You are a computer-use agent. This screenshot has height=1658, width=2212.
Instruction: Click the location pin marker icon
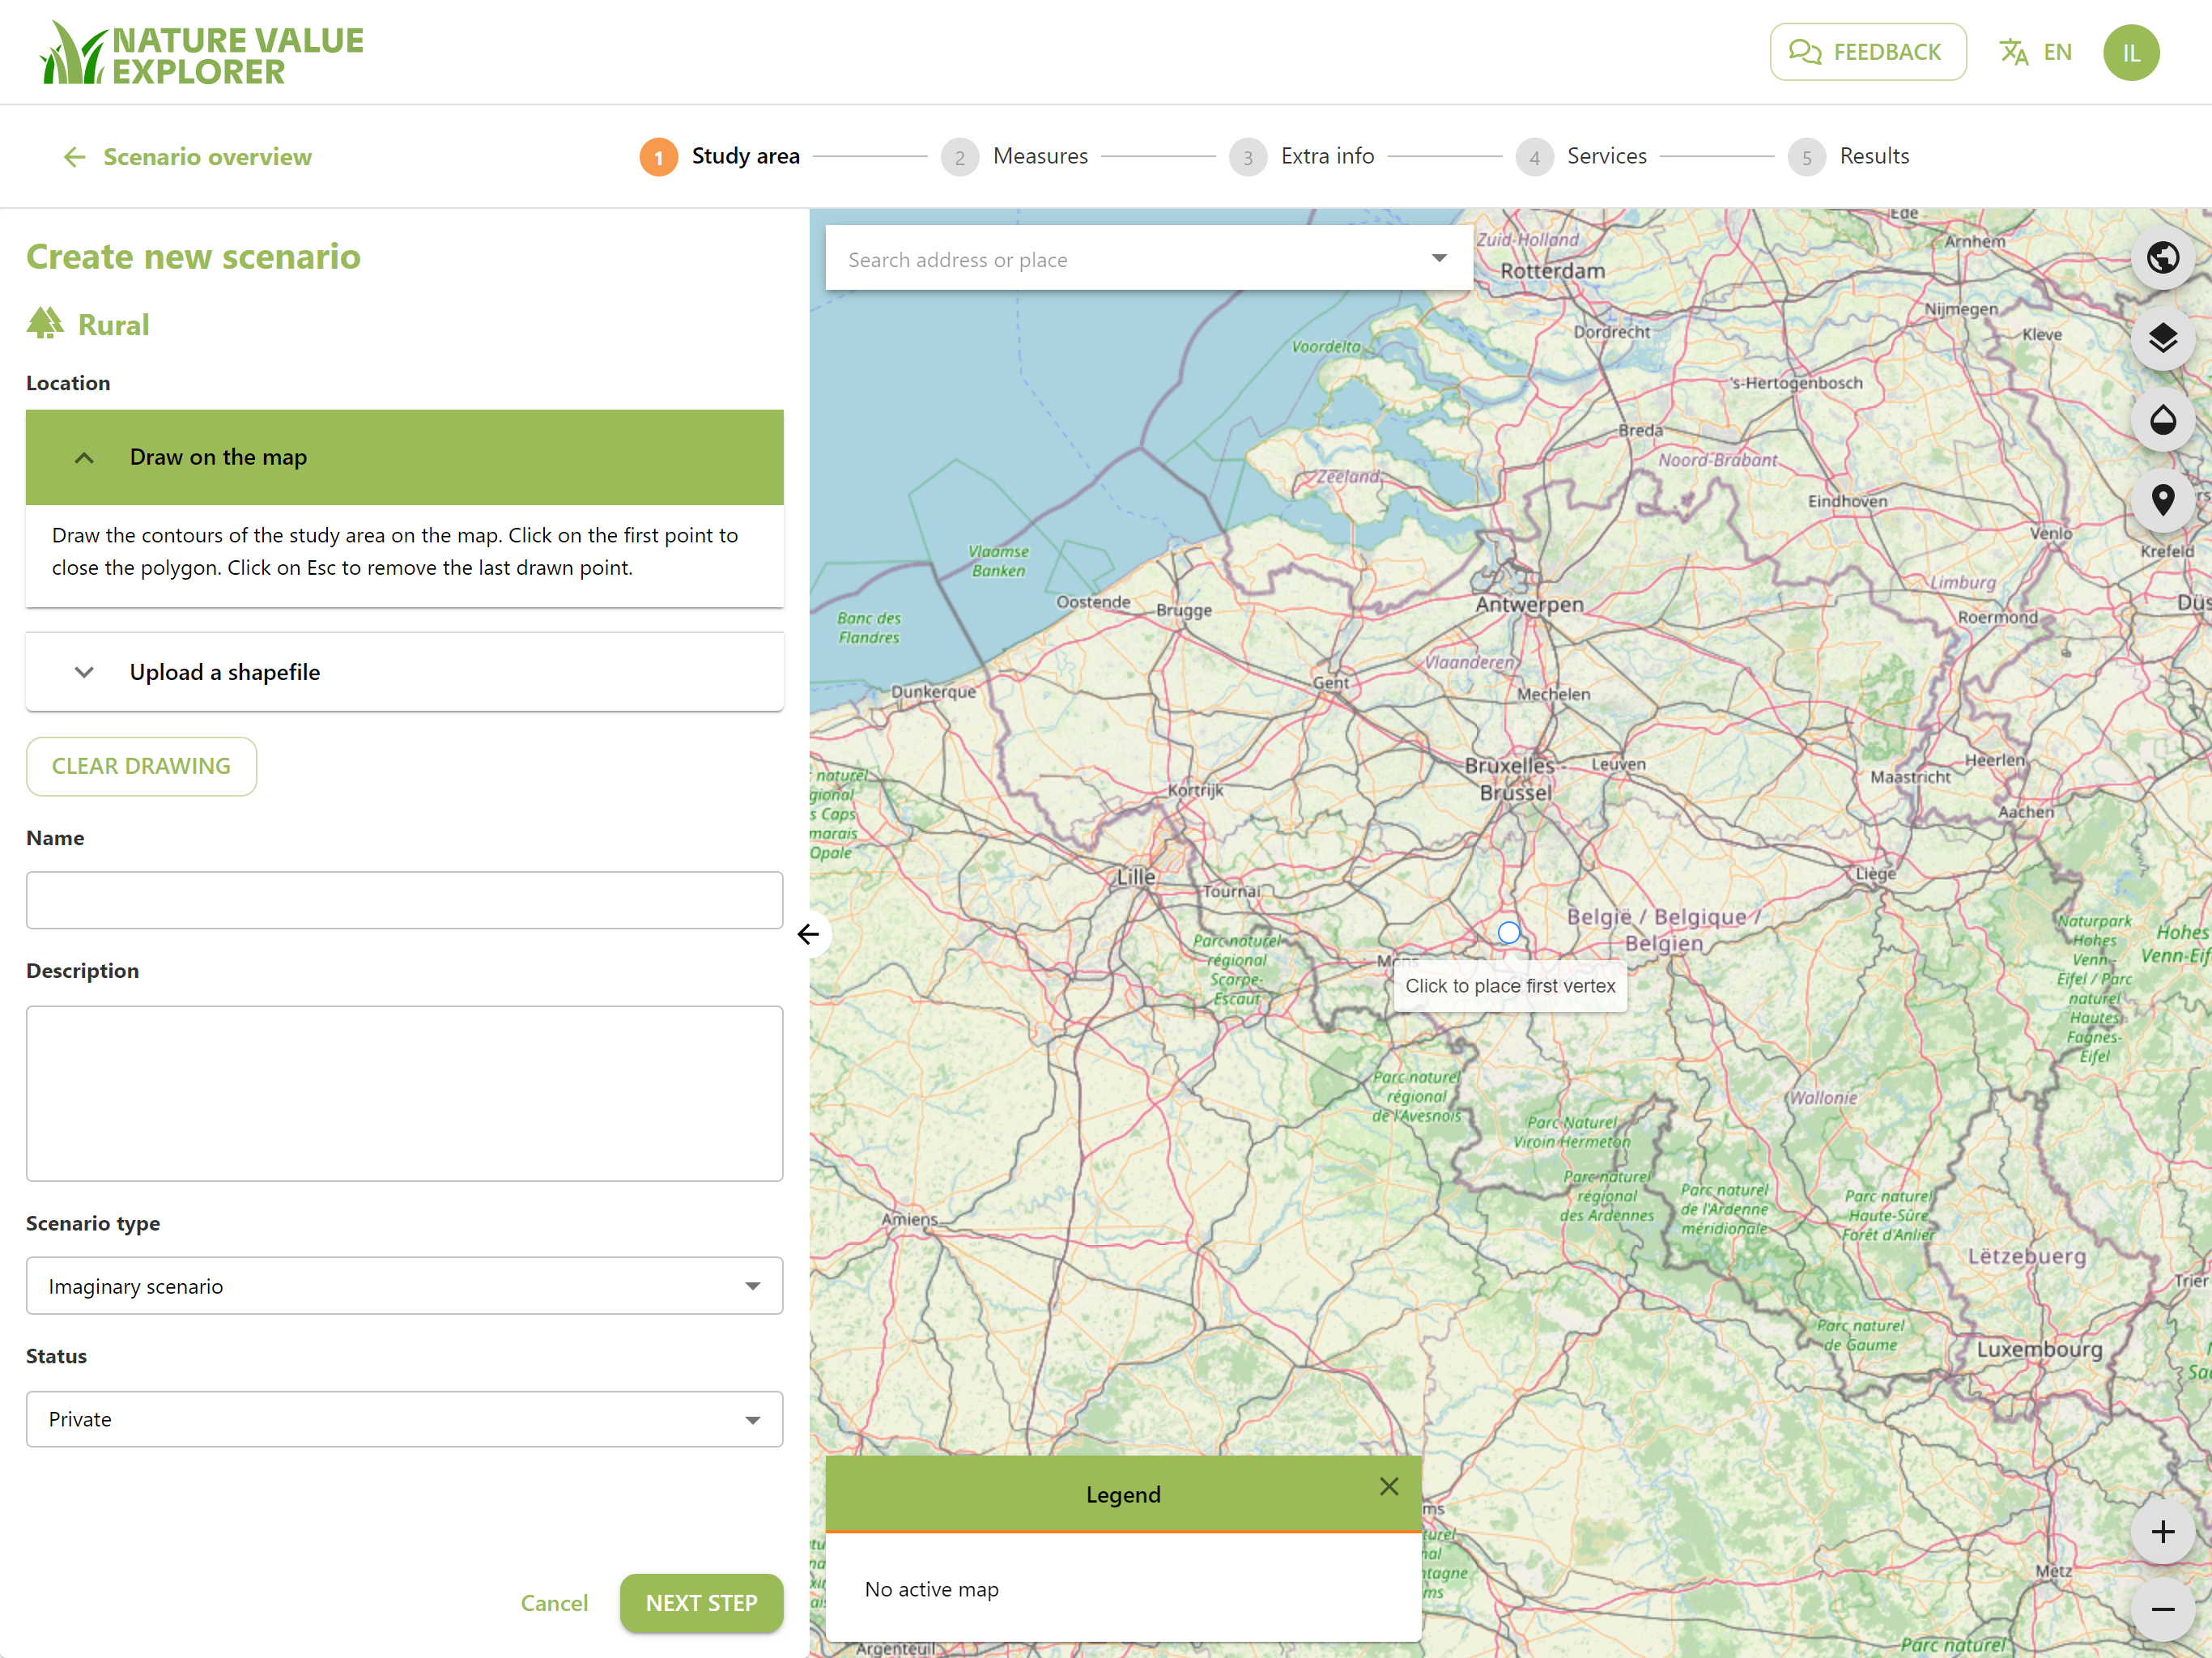coord(2163,499)
